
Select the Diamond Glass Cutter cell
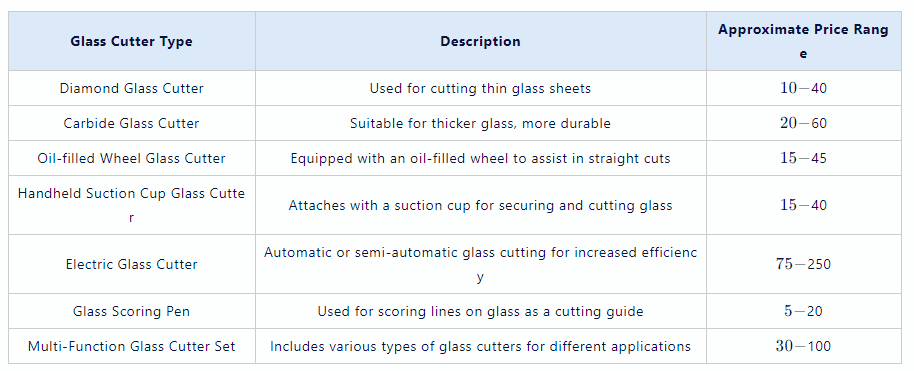[x=132, y=89]
